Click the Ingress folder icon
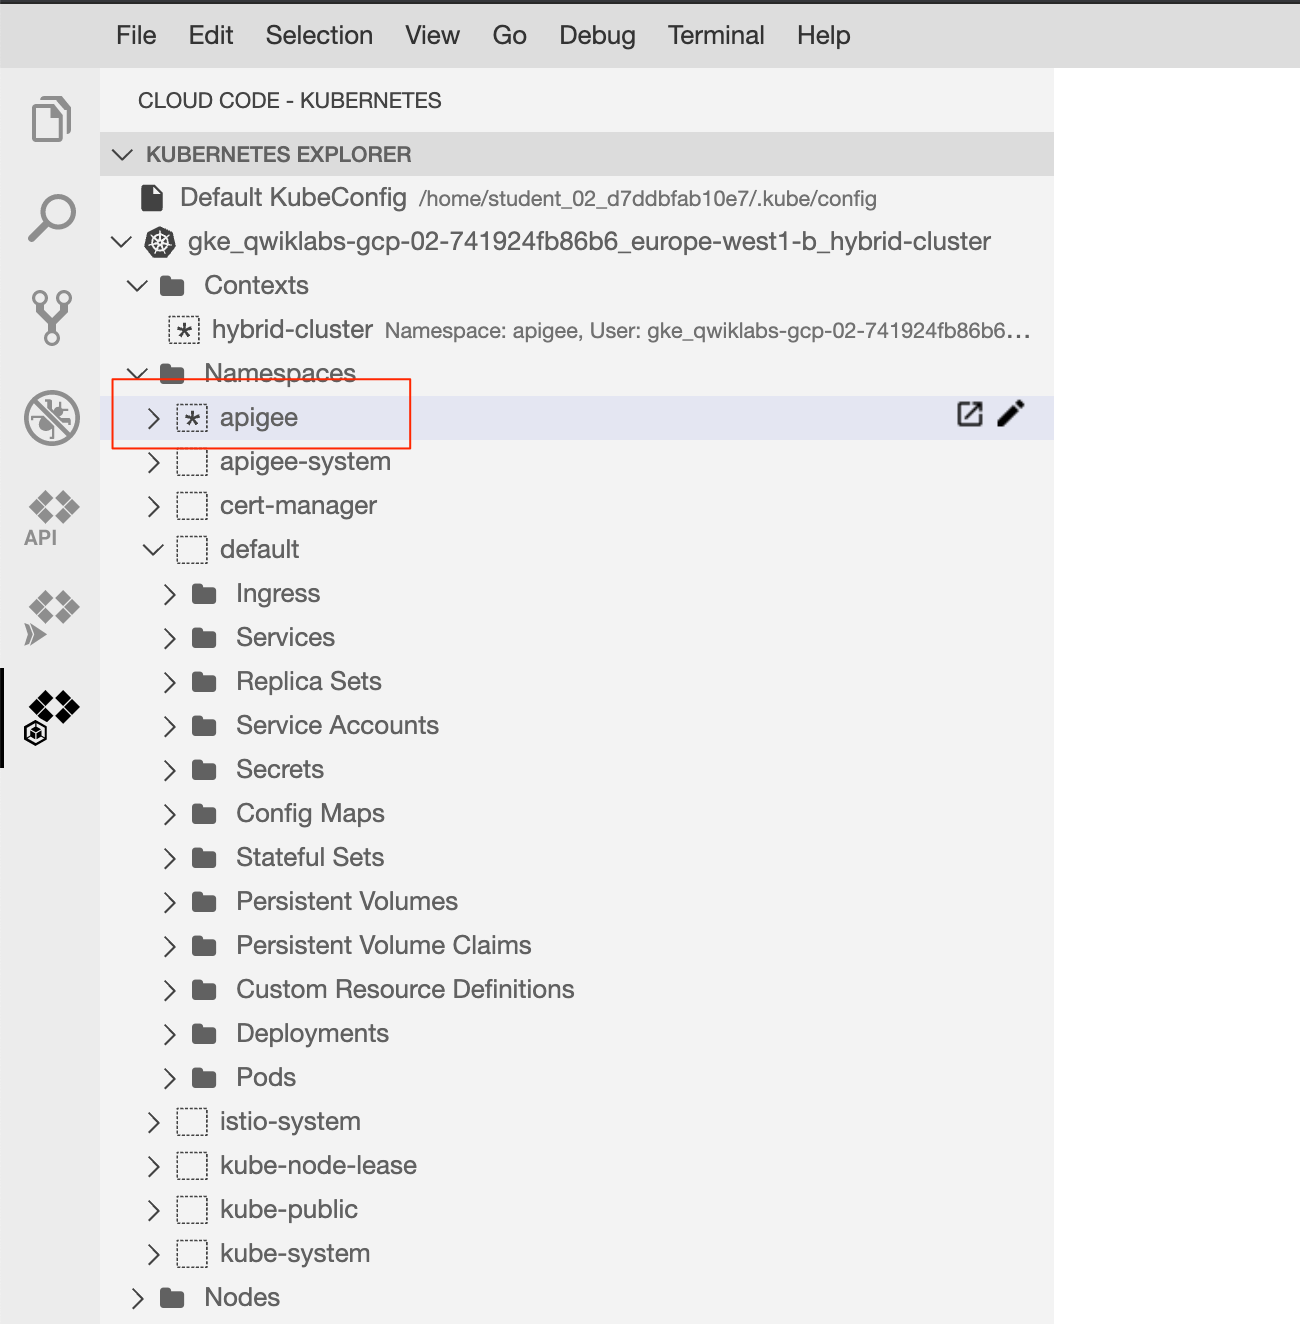This screenshot has height=1324, width=1300. tap(204, 594)
